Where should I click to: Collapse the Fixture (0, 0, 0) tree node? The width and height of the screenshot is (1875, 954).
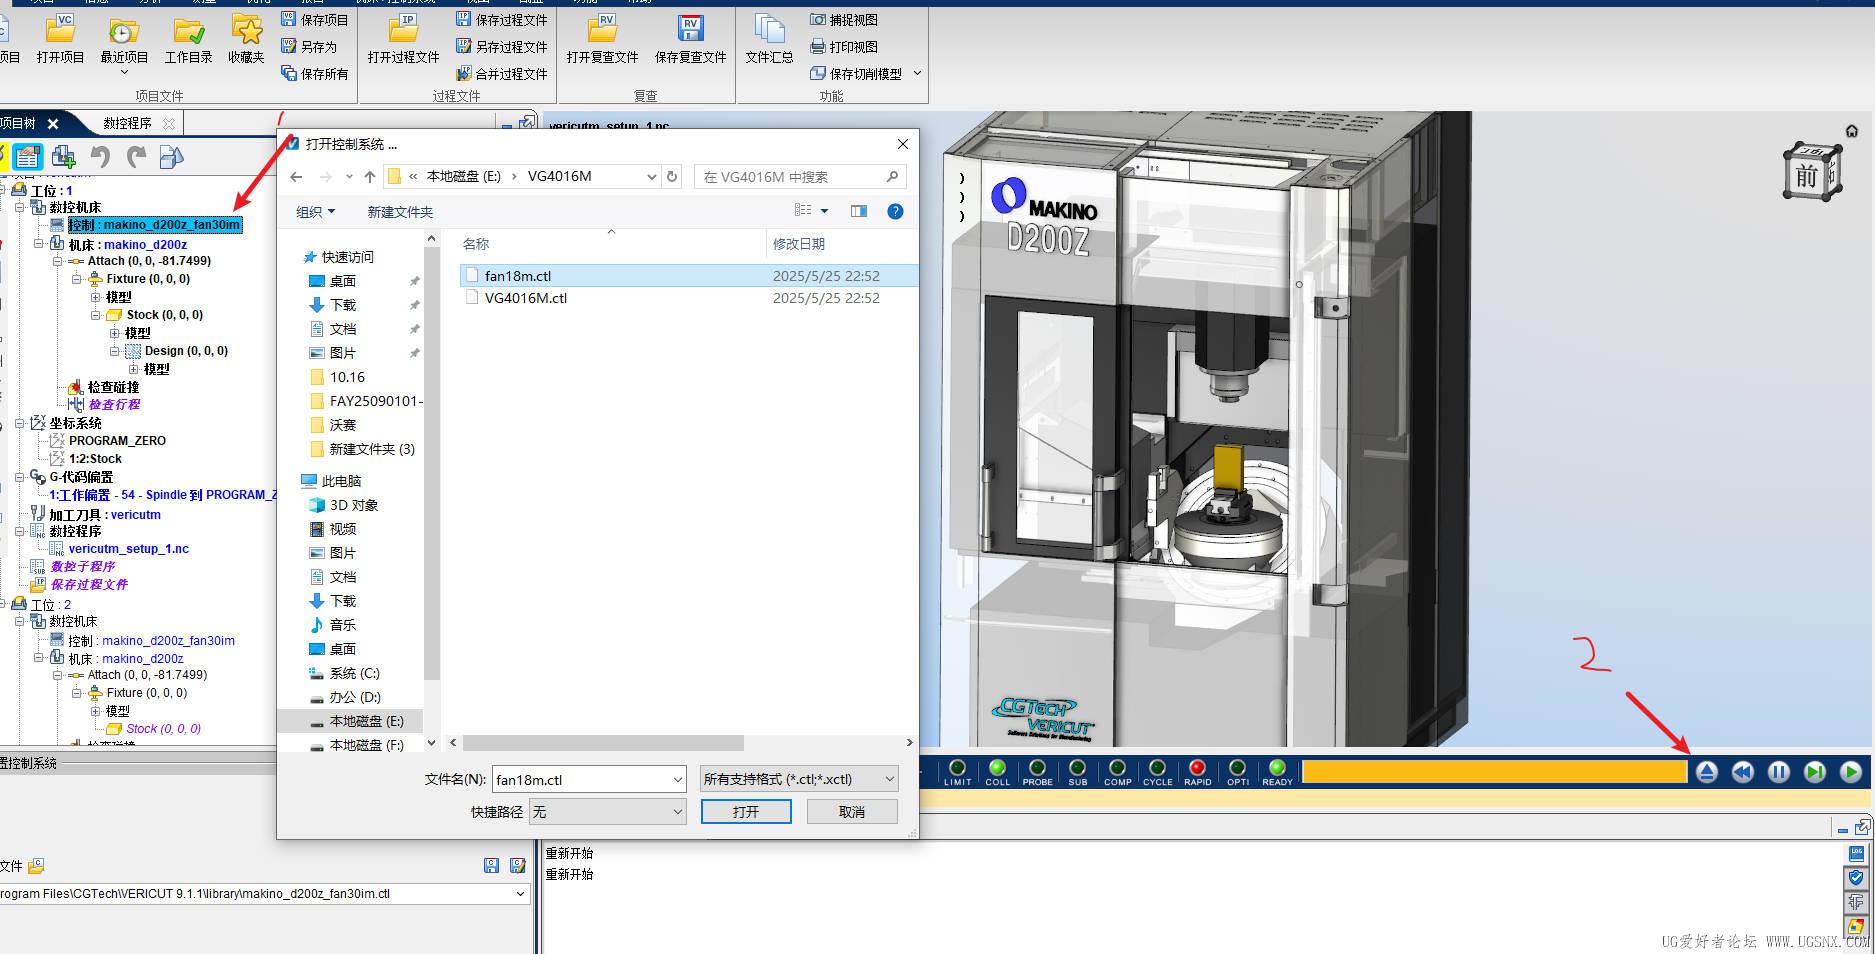(77, 279)
